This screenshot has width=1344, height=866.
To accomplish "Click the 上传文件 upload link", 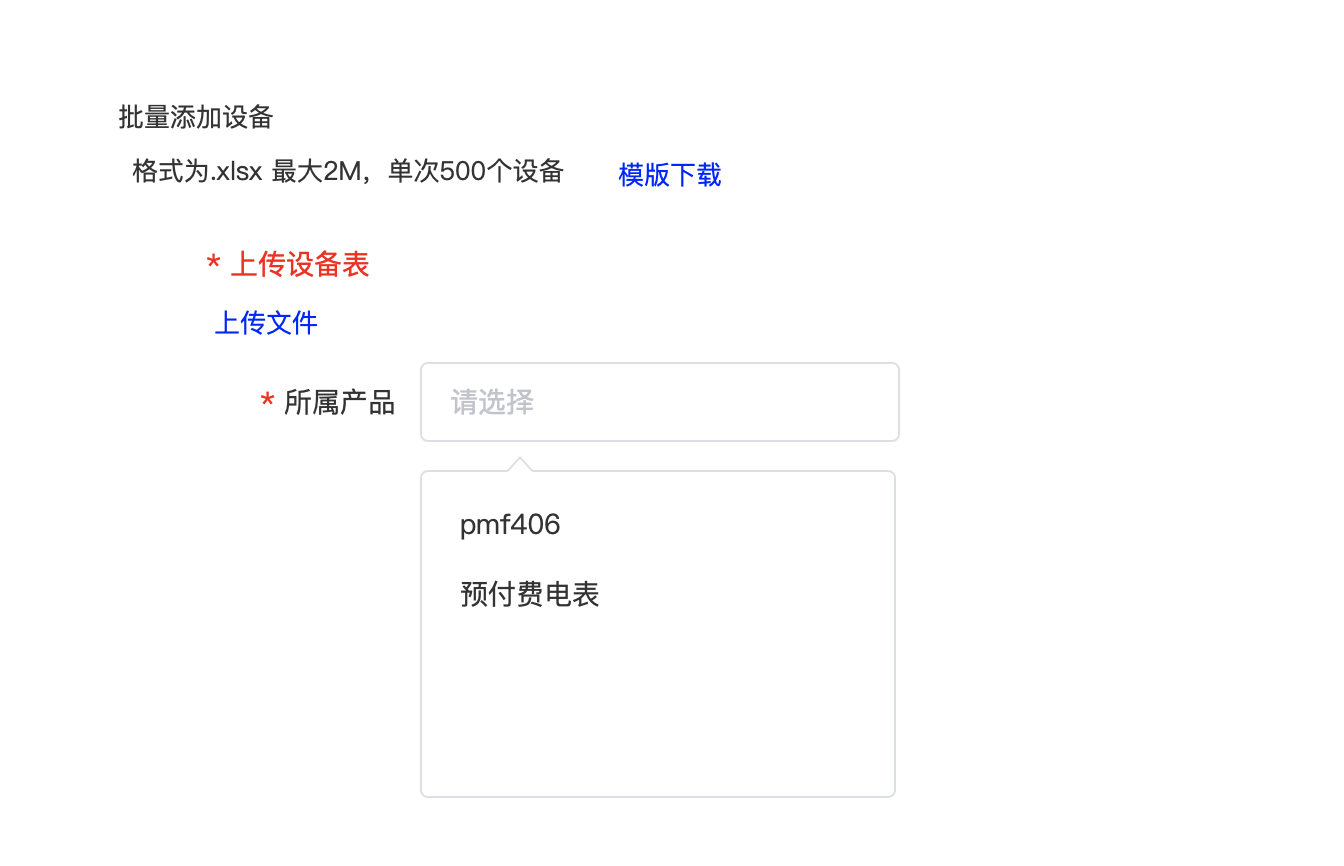I will click(266, 323).
